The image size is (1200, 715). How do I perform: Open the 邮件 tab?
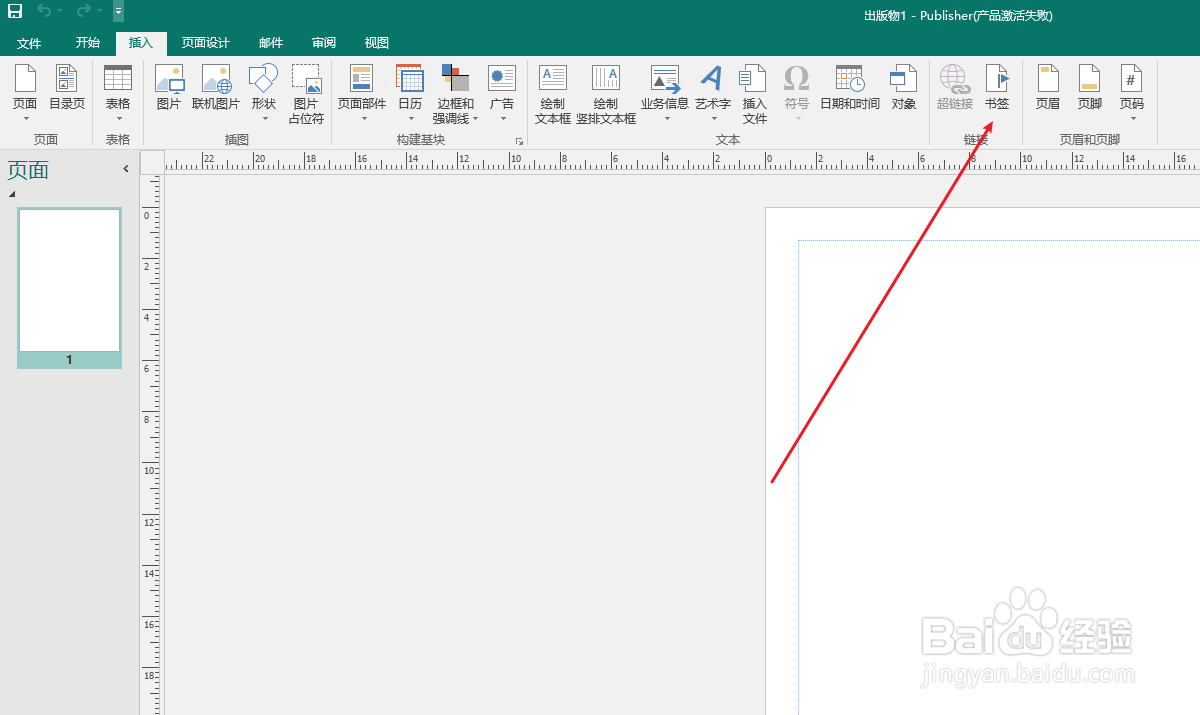[x=271, y=43]
